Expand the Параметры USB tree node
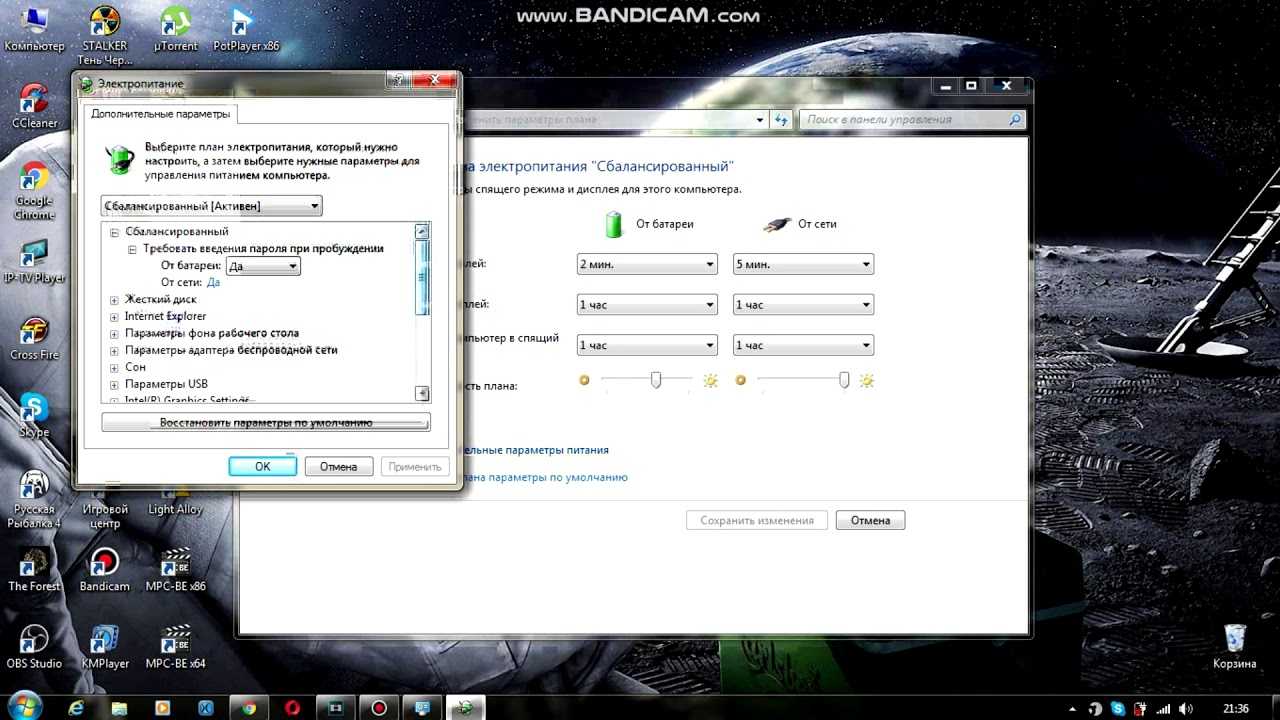1280x720 pixels. coord(114,385)
